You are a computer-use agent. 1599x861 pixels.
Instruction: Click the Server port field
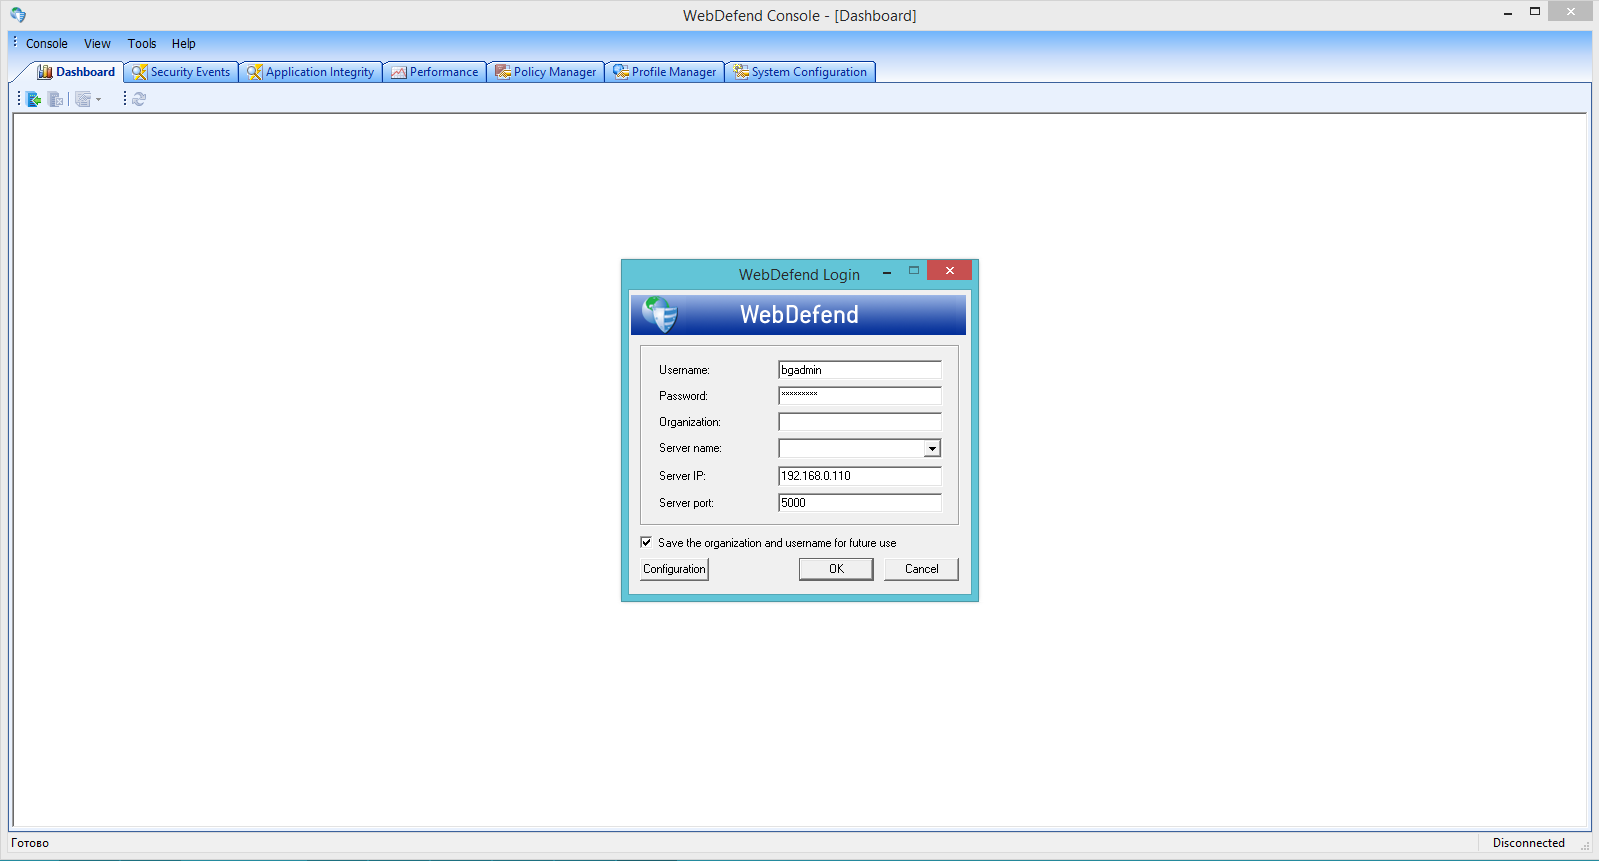click(860, 503)
